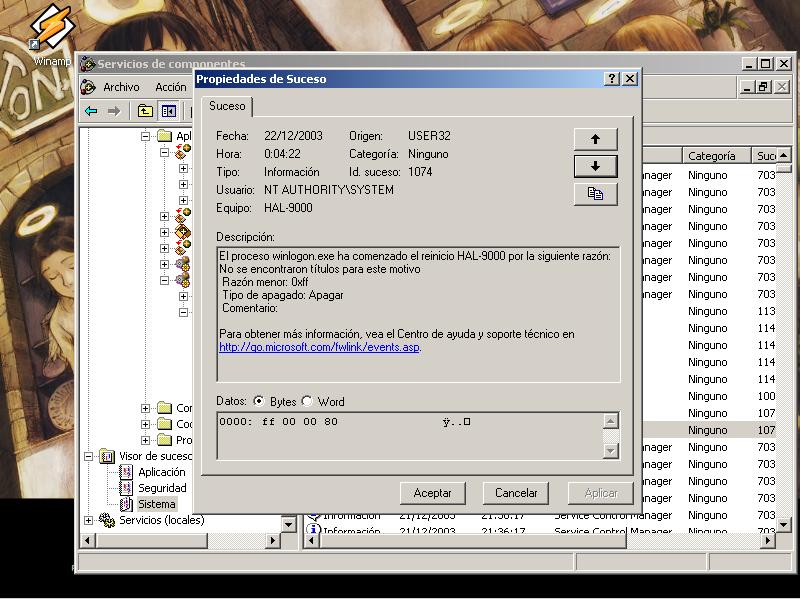
Task: Click the green Back arrow in toolbar
Action: tap(91, 111)
